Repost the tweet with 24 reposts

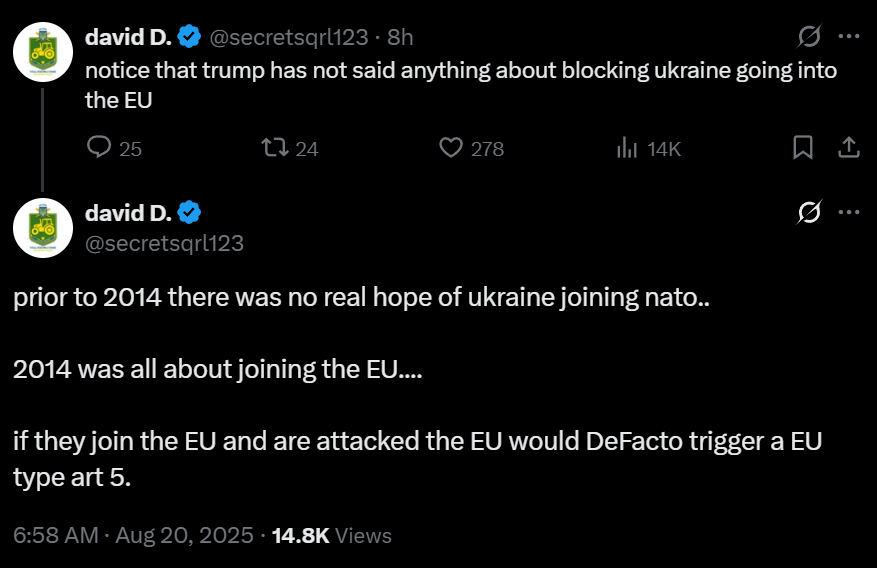290,148
